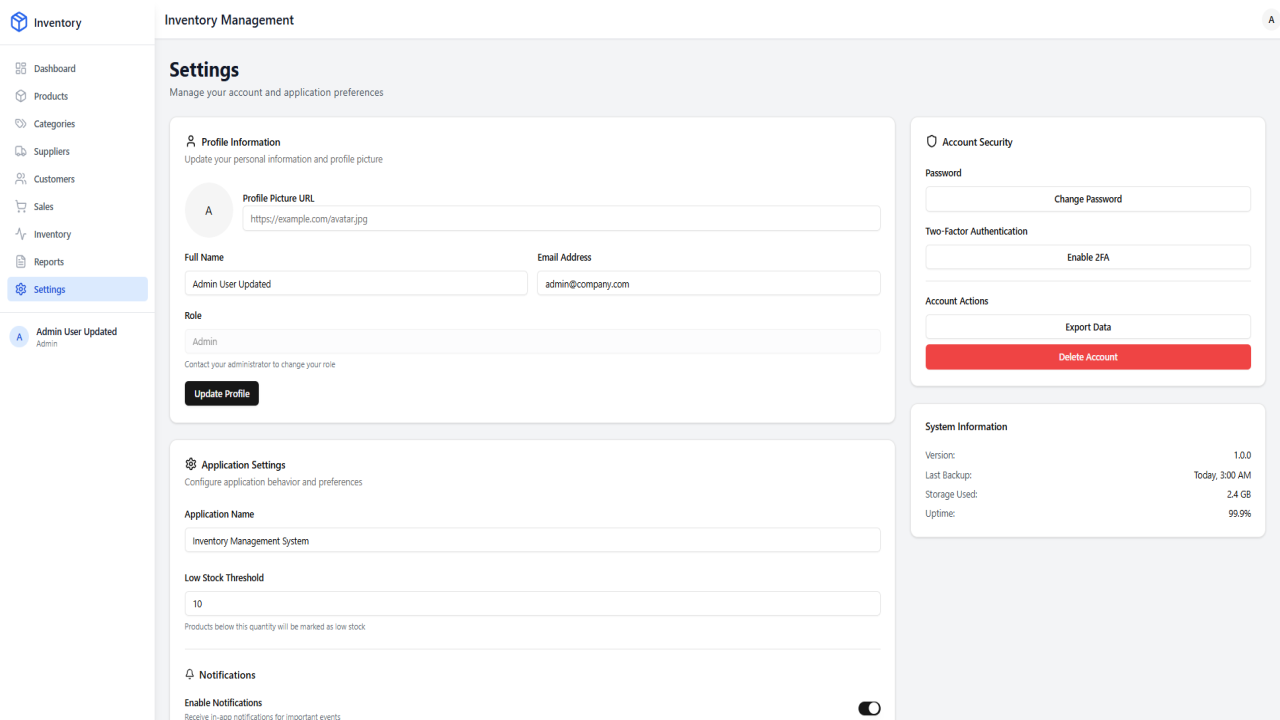Image resolution: width=1280 pixels, height=720 pixels.
Task: Click the Sales shopping cart icon
Action: (x=21, y=207)
